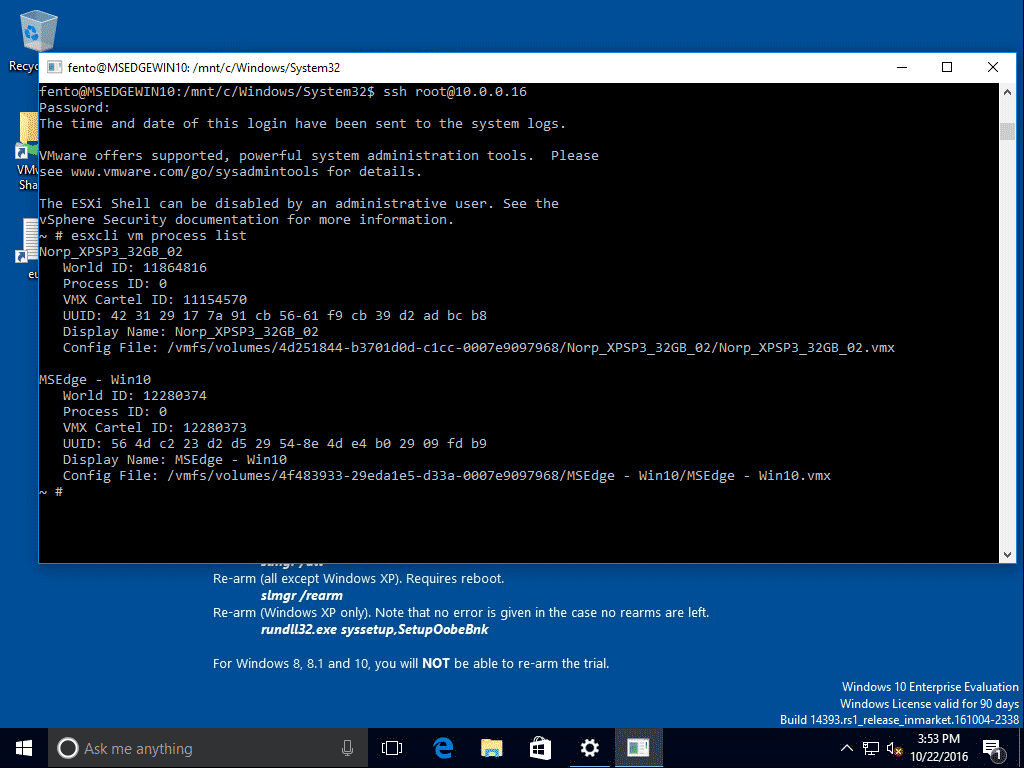Click 'www.vmware.com/go/sysadmintools' text in terminal

pyautogui.click(x=195, y=171)
